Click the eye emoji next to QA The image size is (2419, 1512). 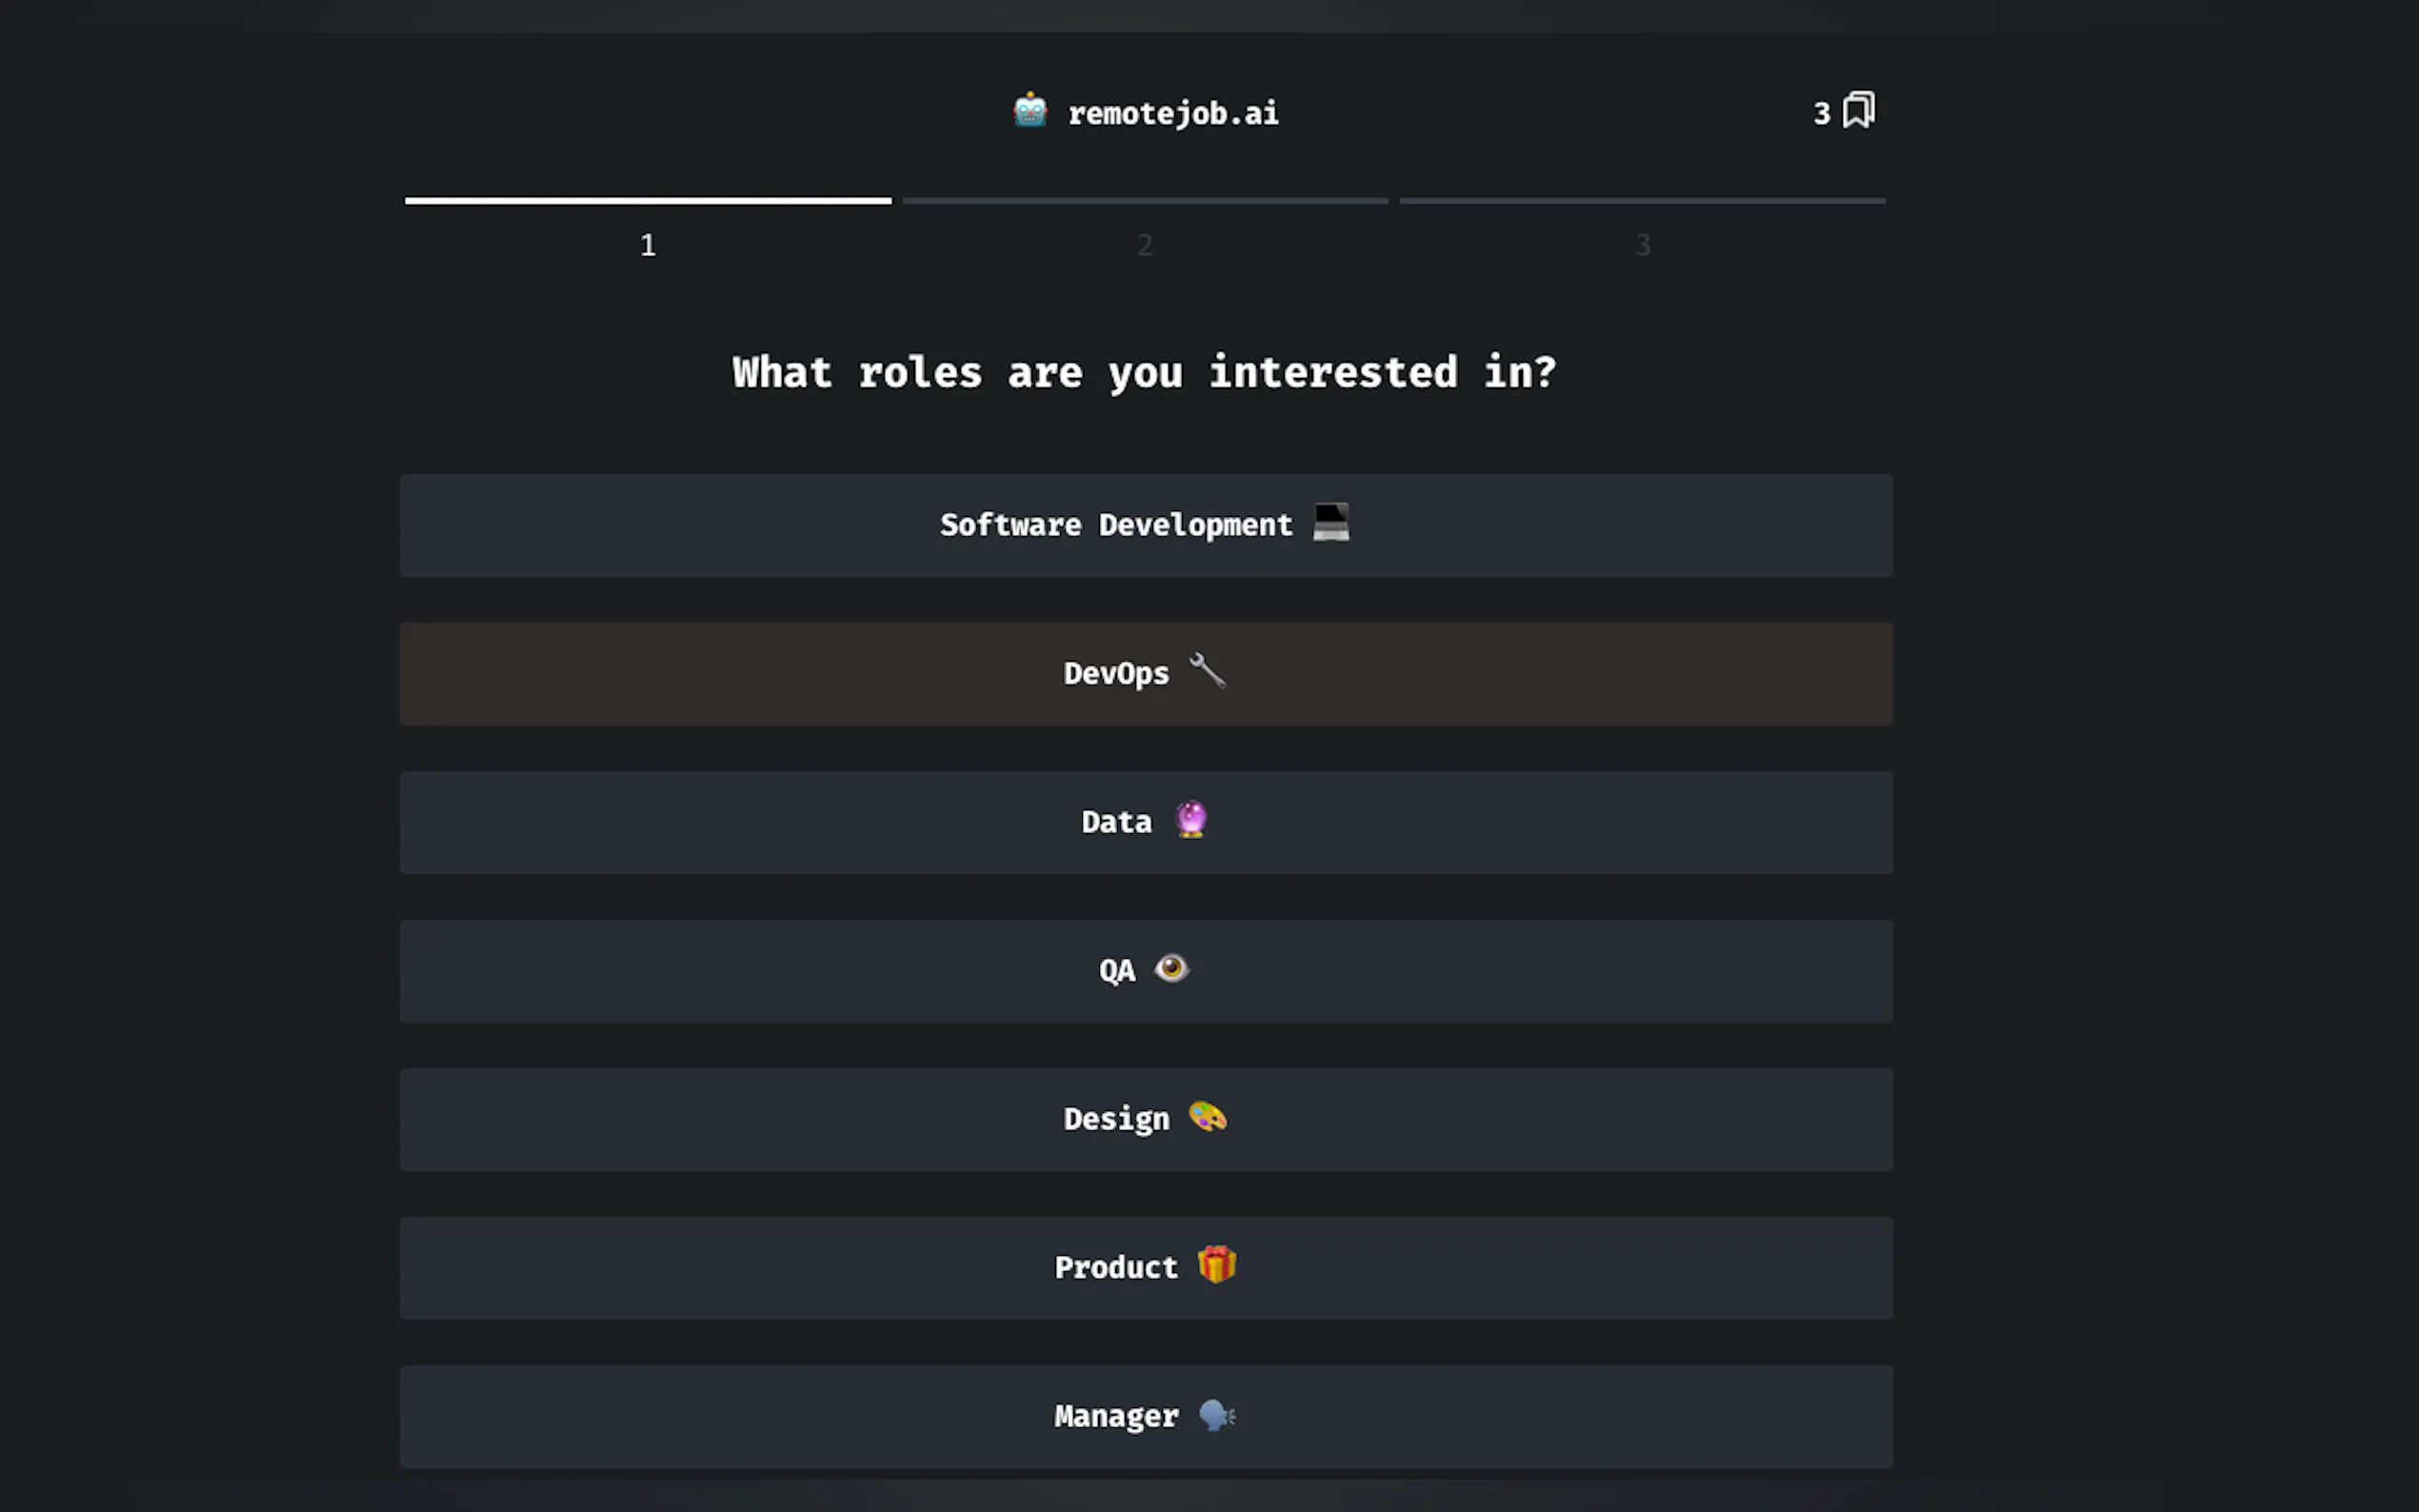(1171, 968)
